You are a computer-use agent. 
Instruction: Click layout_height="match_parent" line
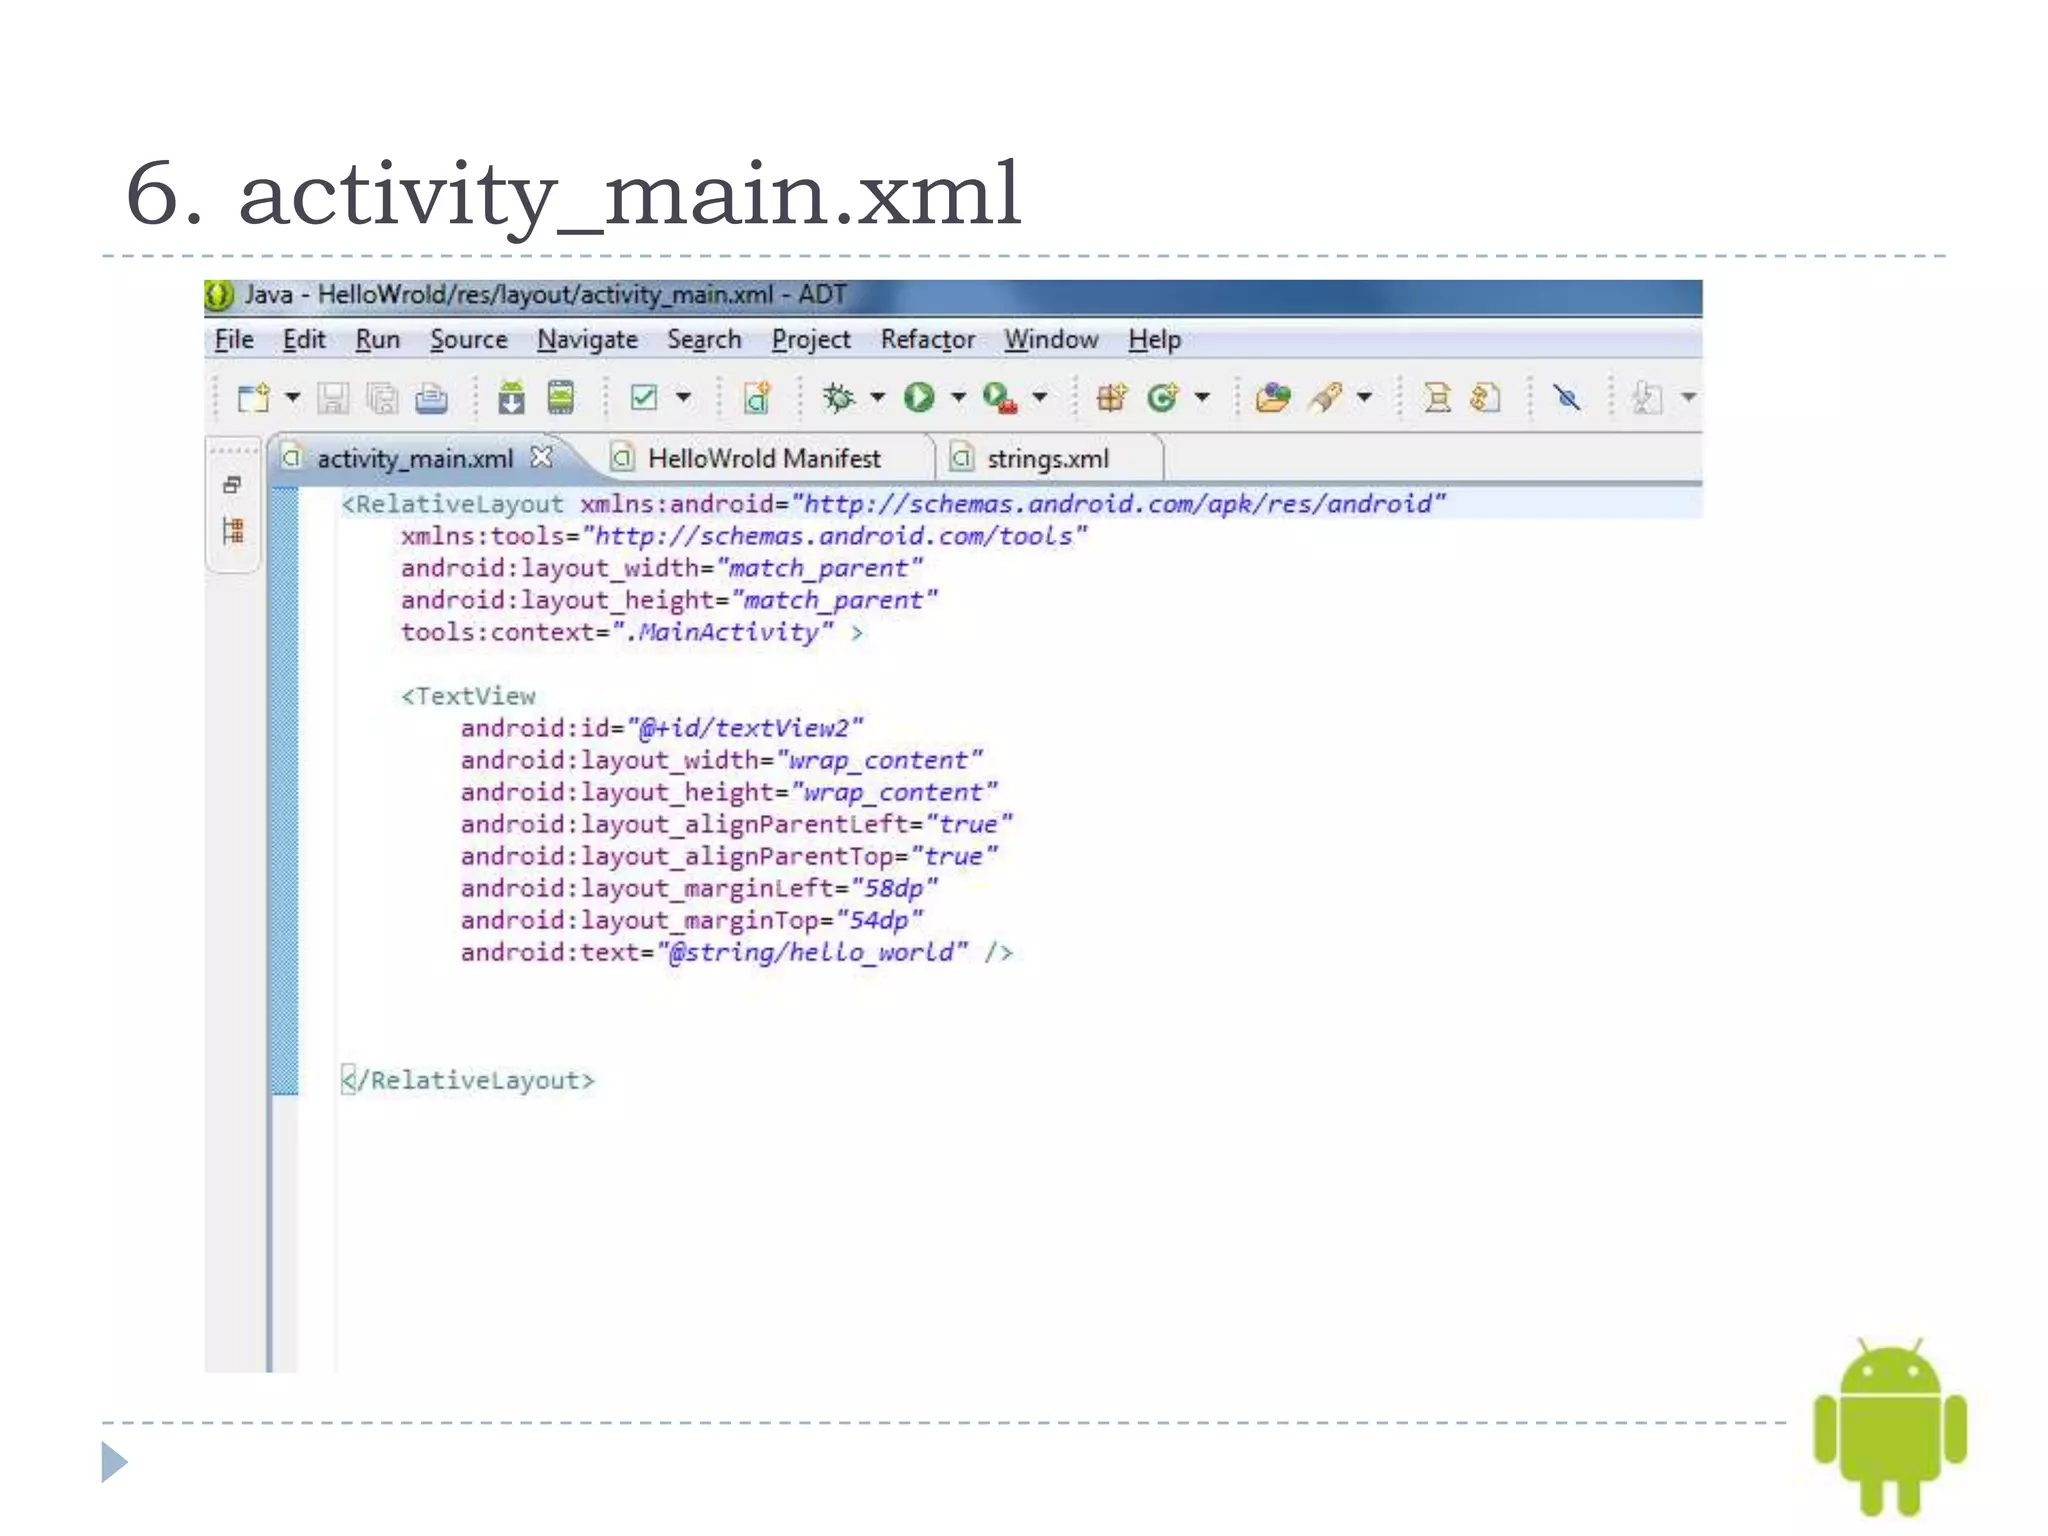click(x=669, y=600)
